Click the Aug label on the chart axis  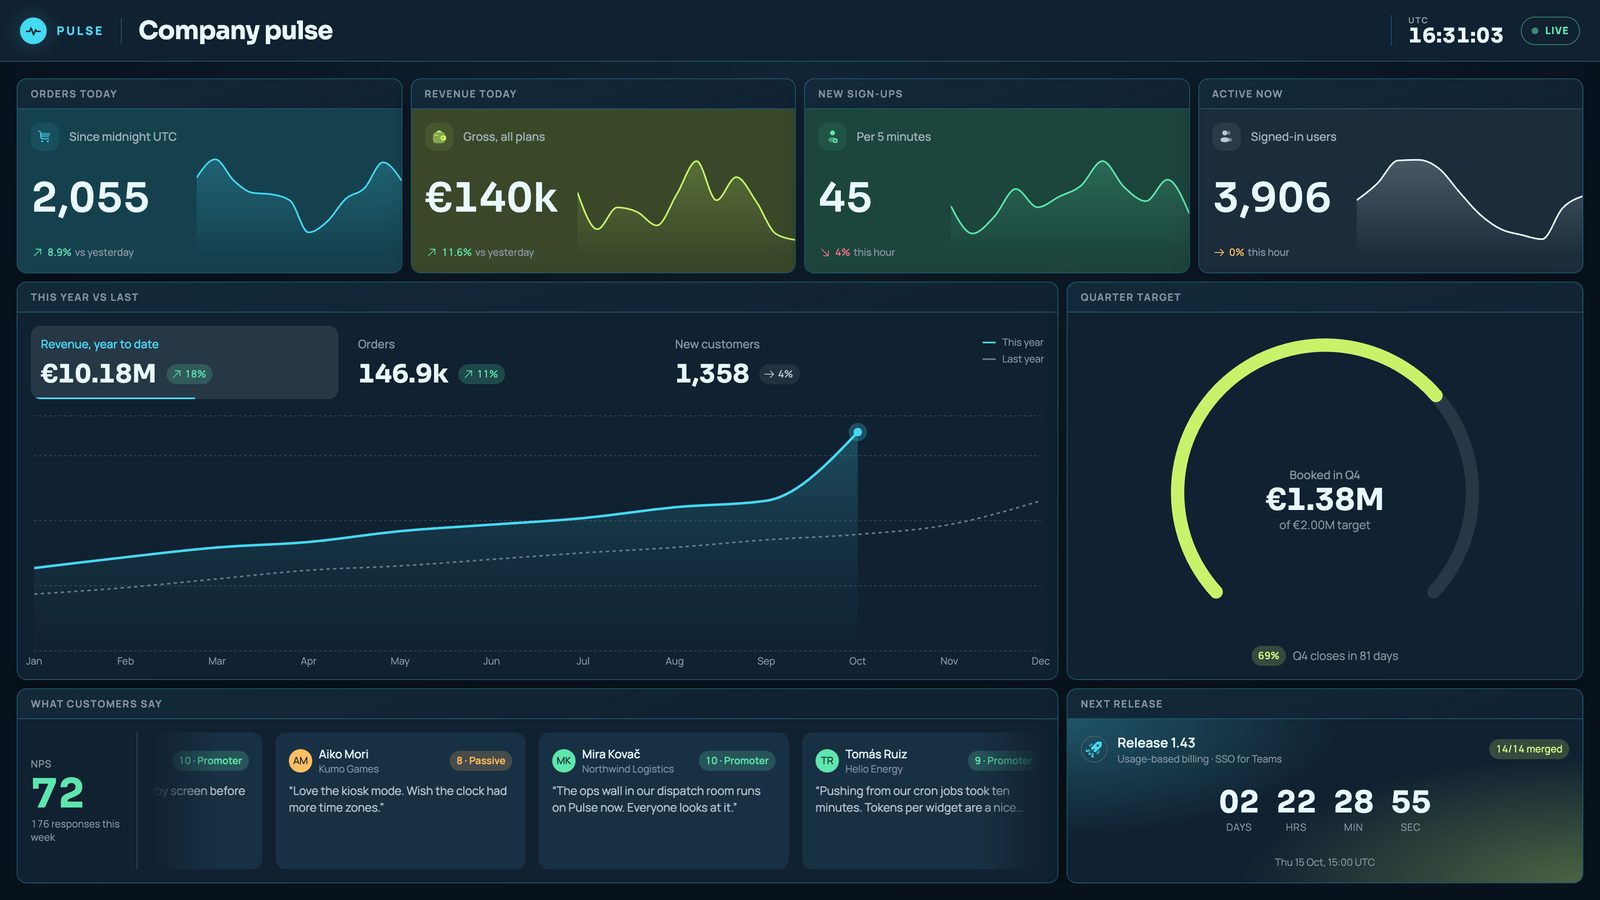pyautogui.click(x=675, y=661)
